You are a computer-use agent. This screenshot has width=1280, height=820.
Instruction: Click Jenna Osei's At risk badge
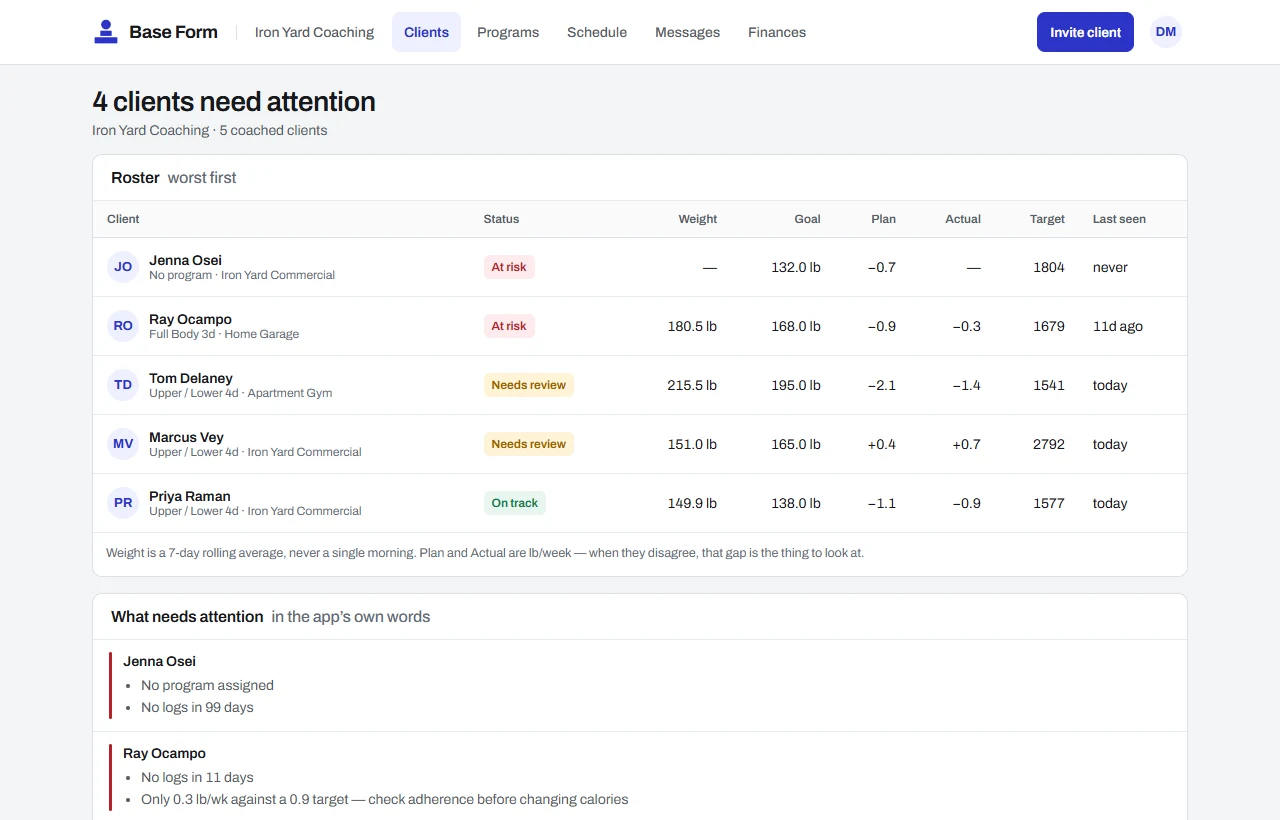click(x=509, y=267)
